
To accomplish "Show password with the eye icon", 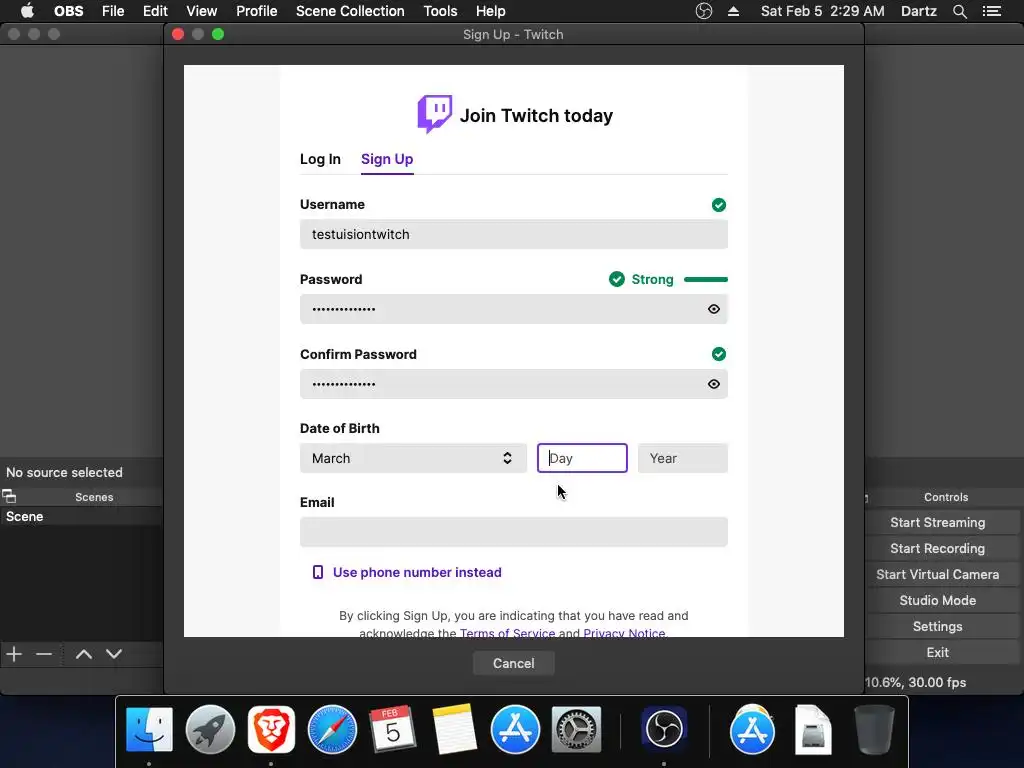I will pyautogui.click(x=713, y=309).
